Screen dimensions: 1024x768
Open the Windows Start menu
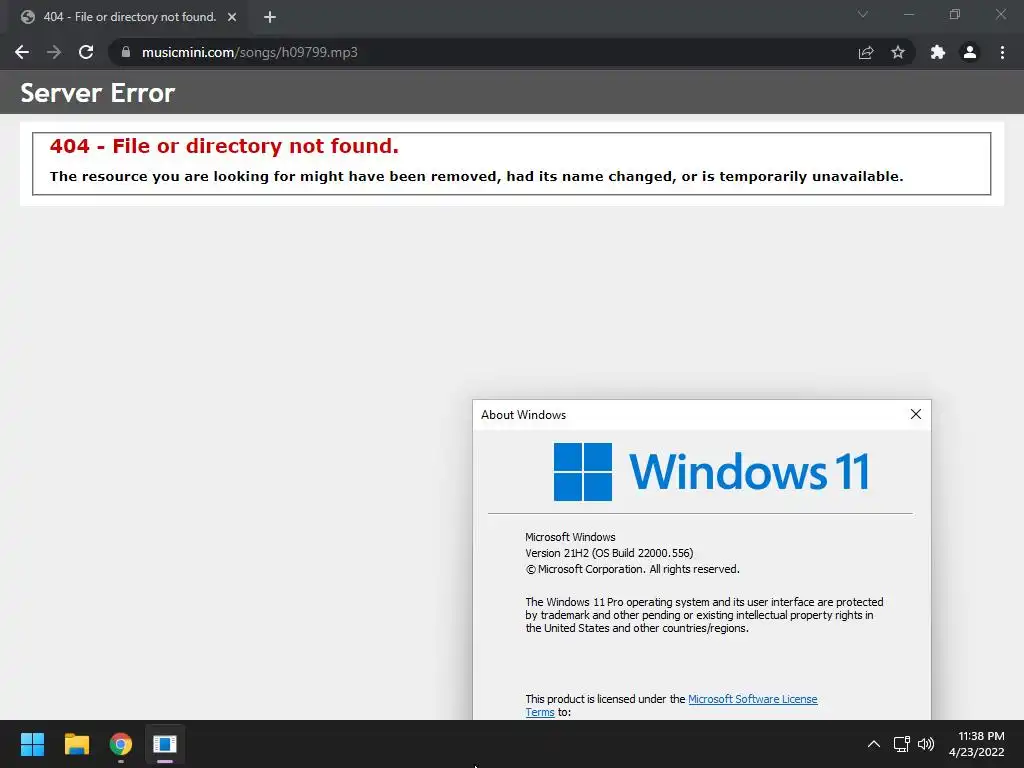pyautogui.click(x=32, y=744)
